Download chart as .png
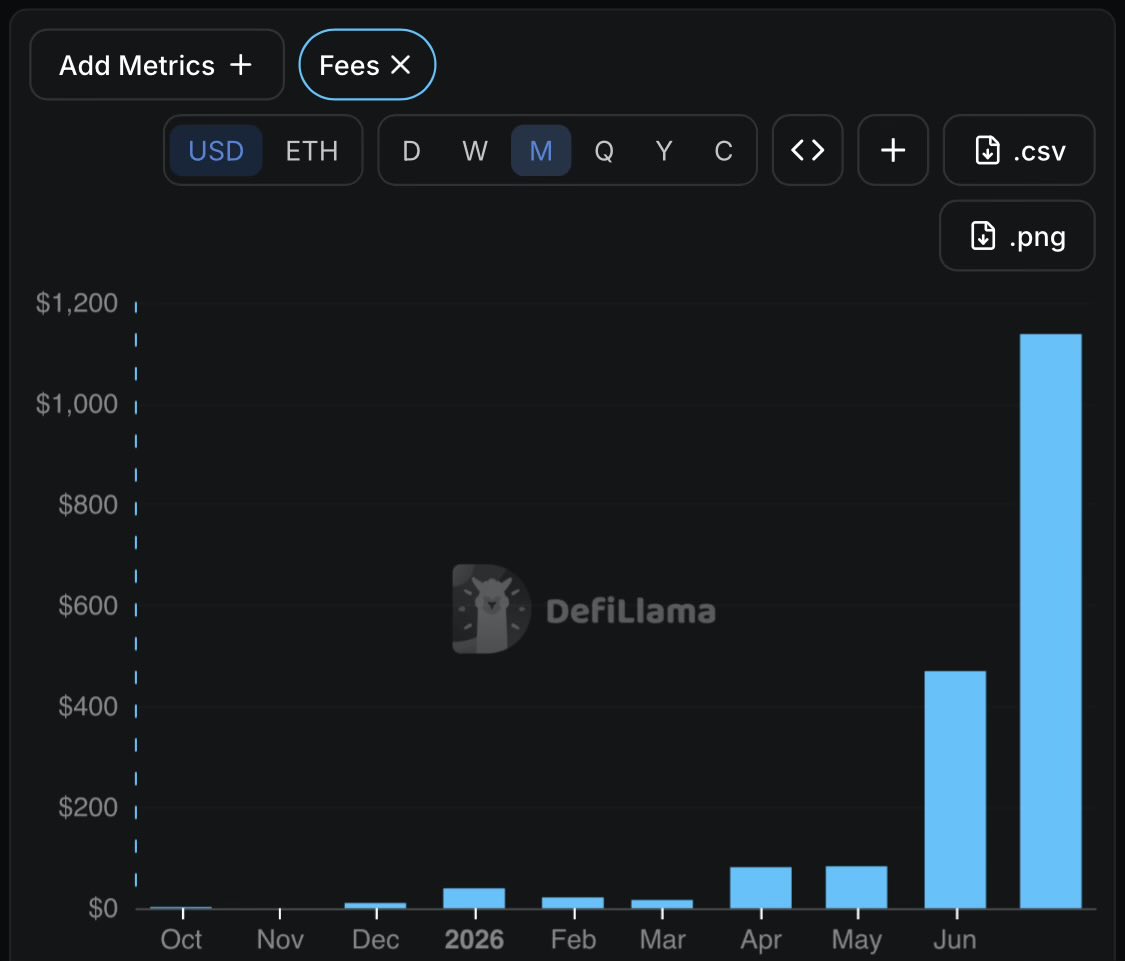Viewport: 1125px width, 961px height. [1017, 235]
